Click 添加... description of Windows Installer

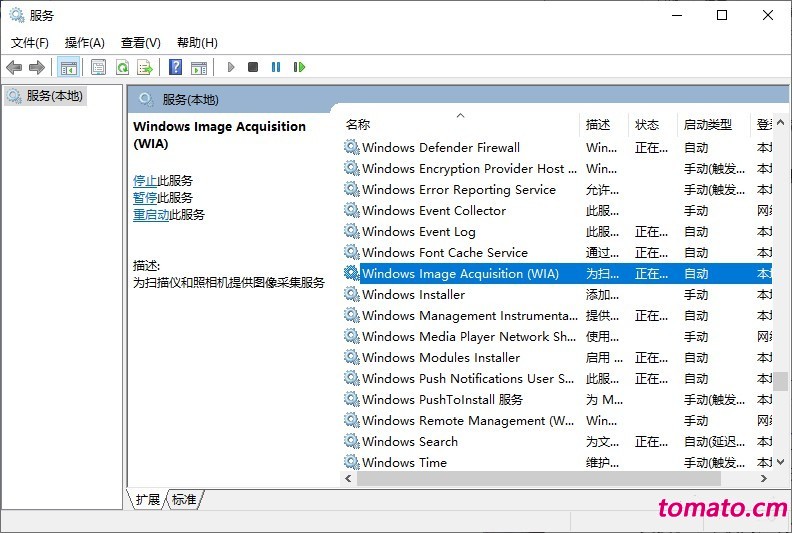point(602,294)
